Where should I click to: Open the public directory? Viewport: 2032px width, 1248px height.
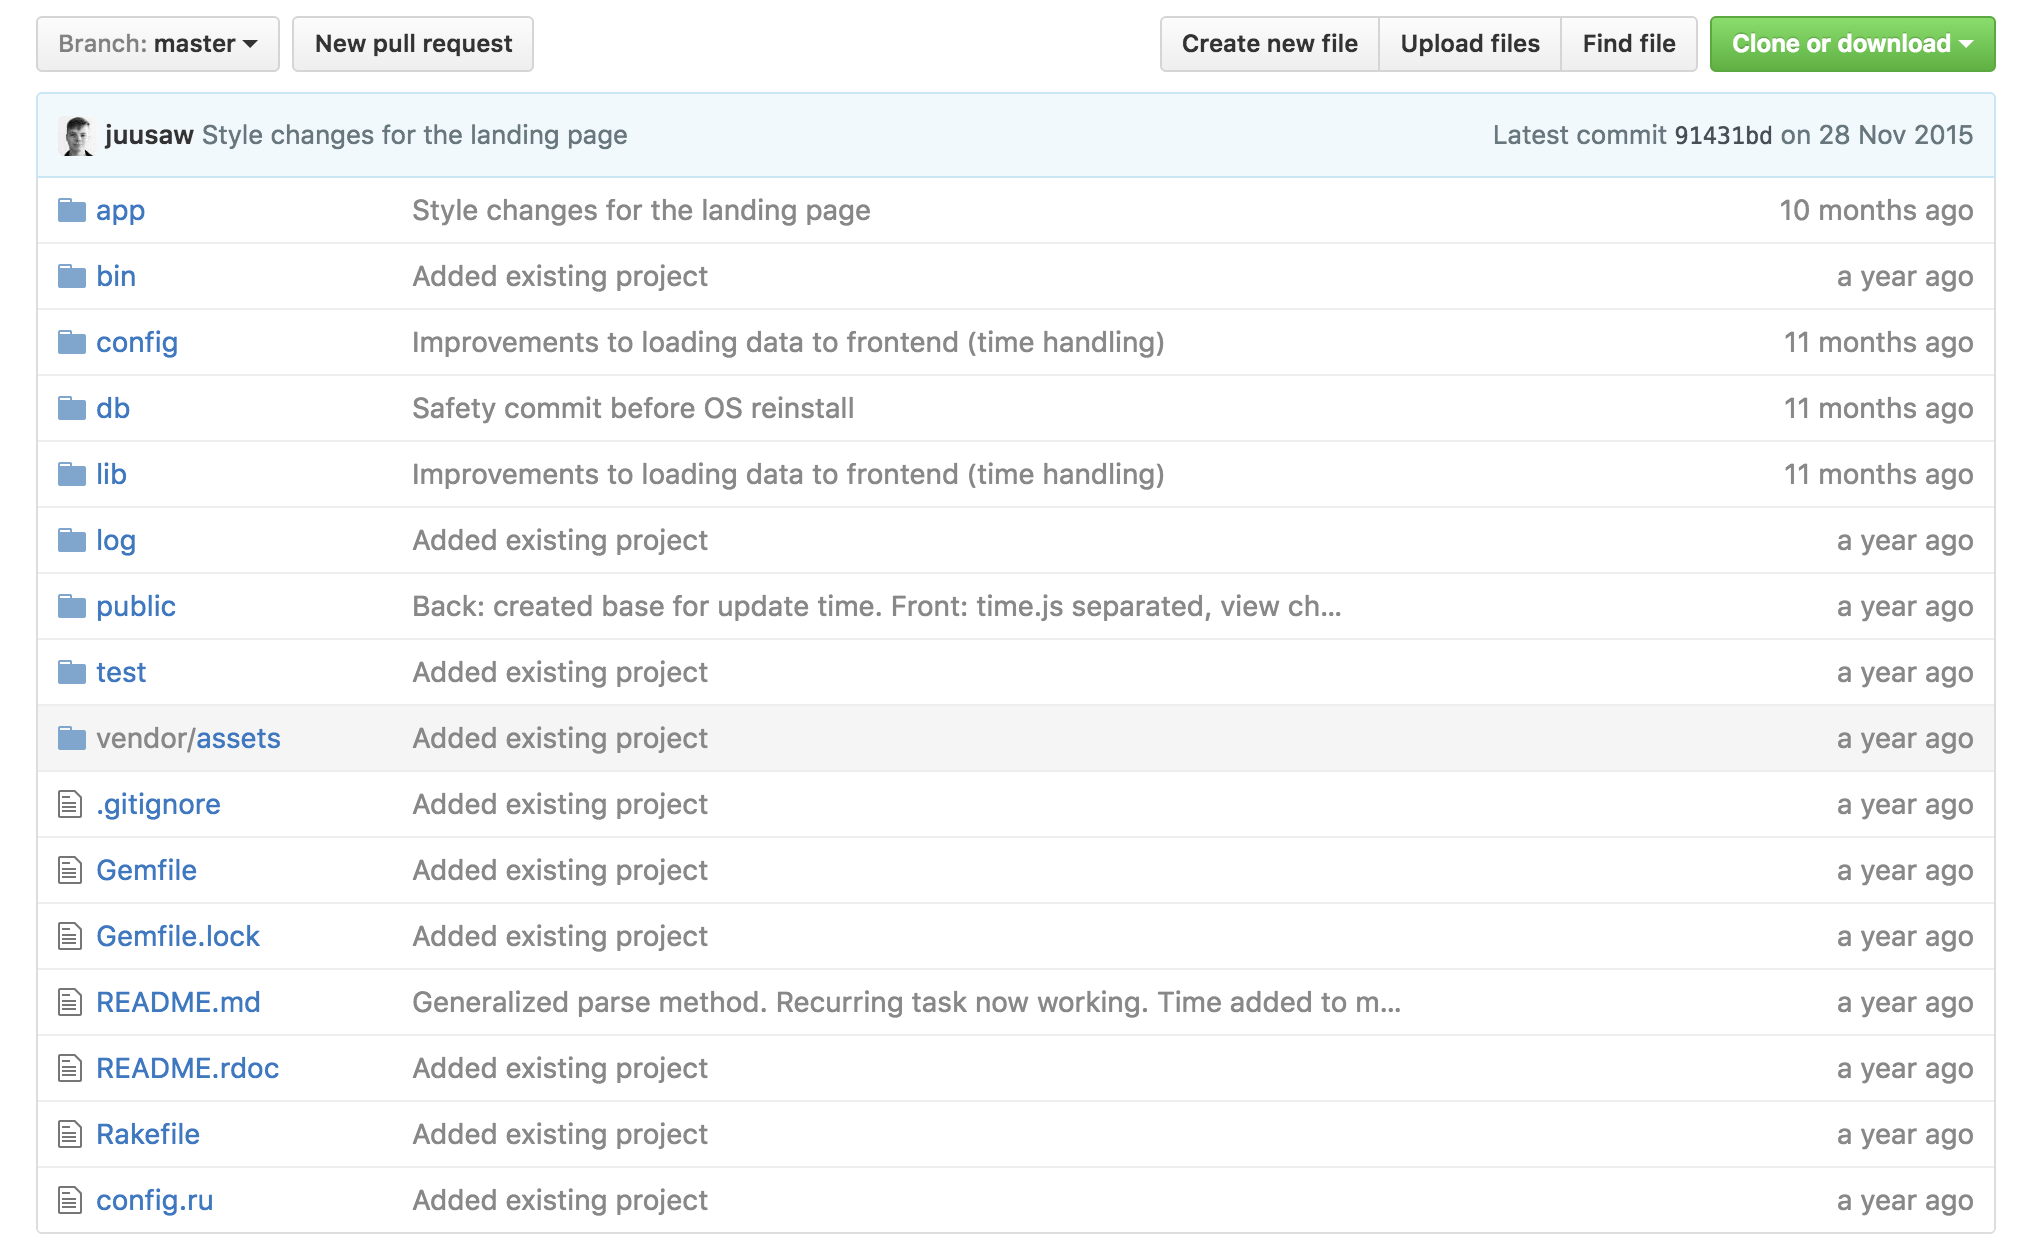point(136,607)
